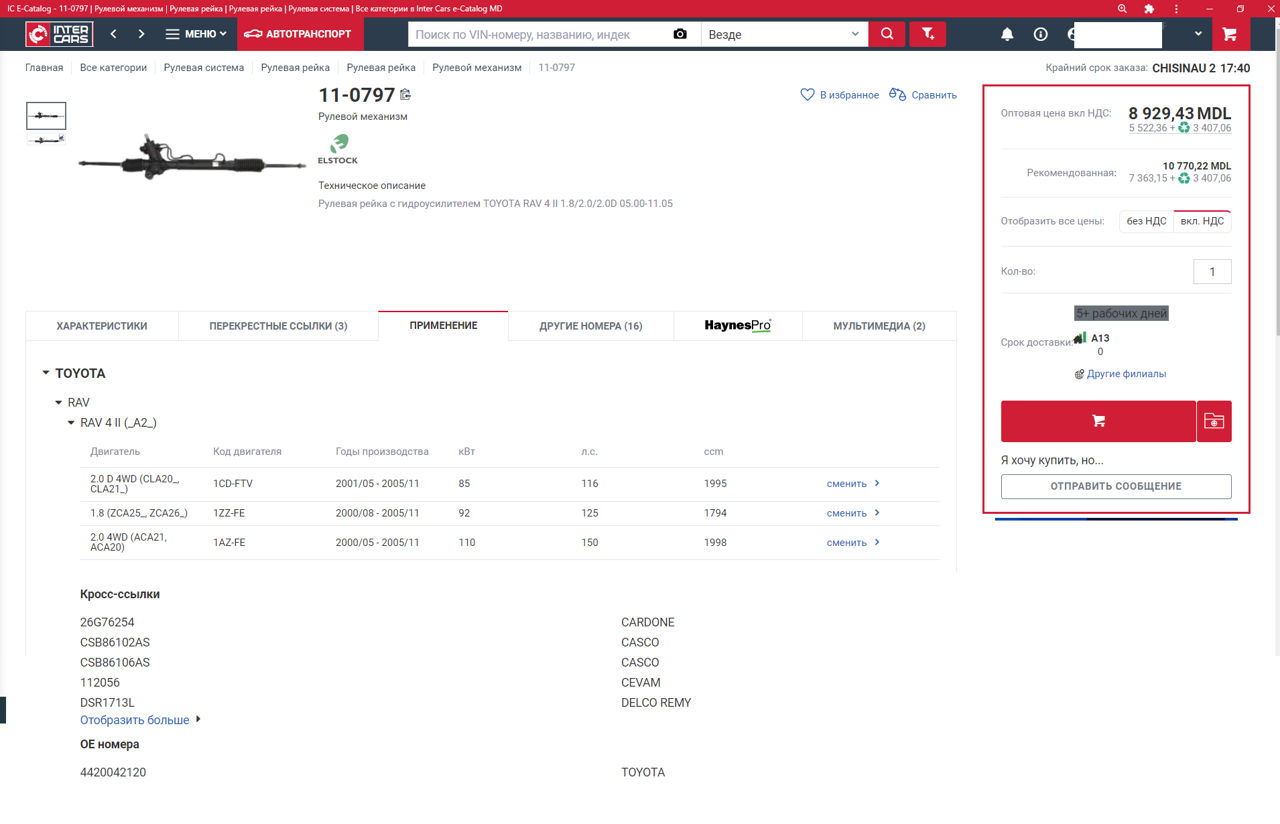Click browser extensions puzzle icon
Viewport: 1280px width, 824px height.
click(1149, 8)
